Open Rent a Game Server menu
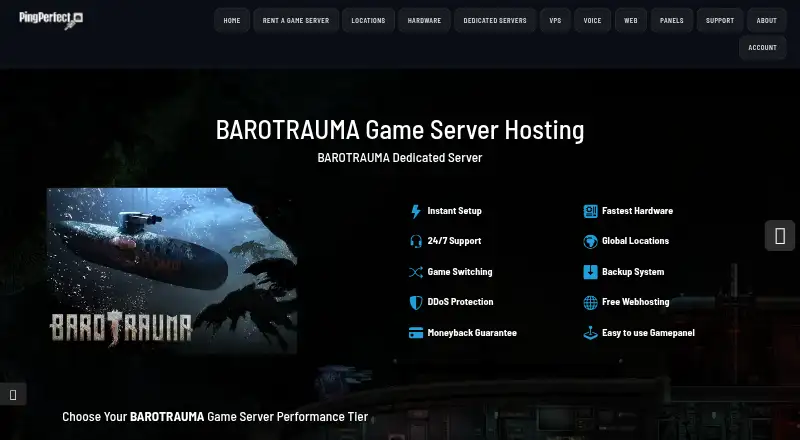 [x=296, y=20]
